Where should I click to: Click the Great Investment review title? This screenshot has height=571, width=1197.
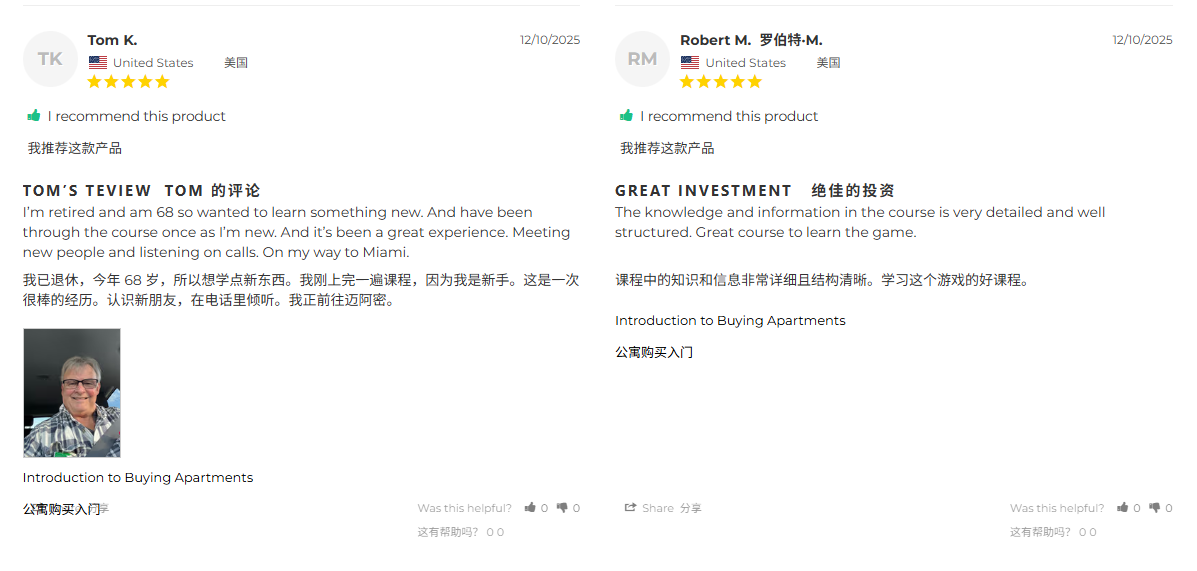coord(703,191)
